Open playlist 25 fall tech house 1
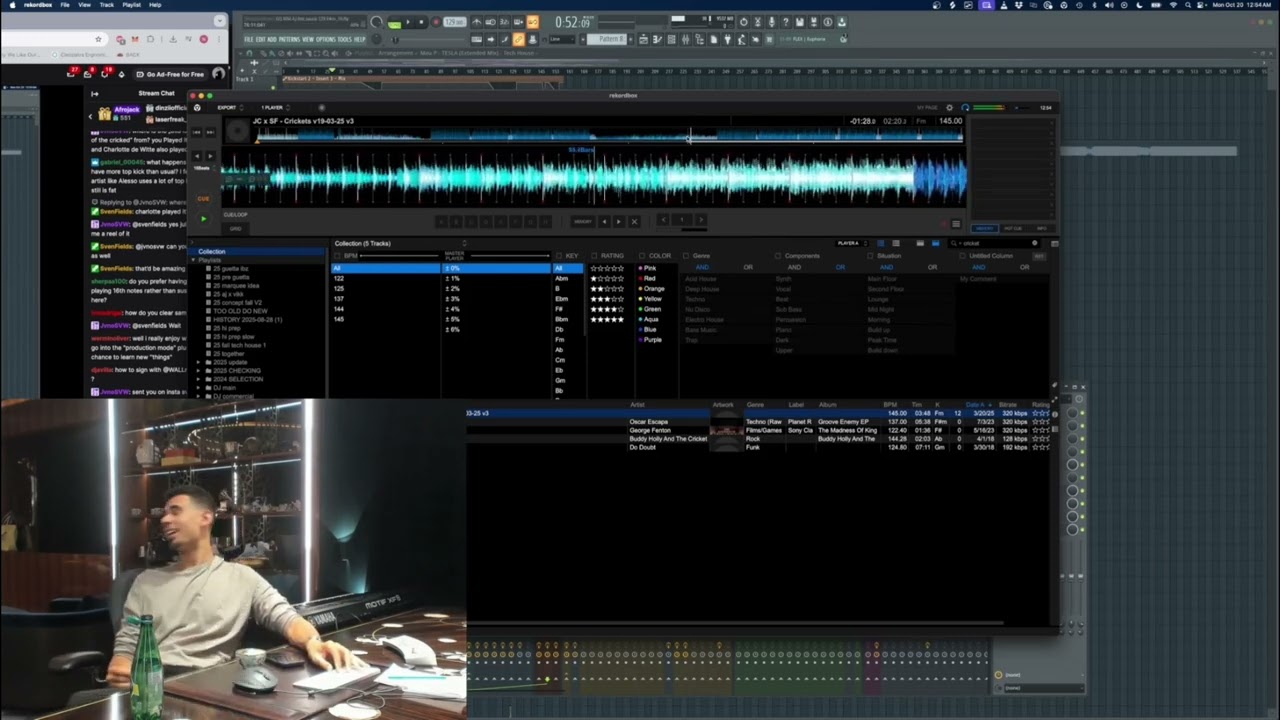The height and width of the screenshot is (720, 1280). (240, 344)
